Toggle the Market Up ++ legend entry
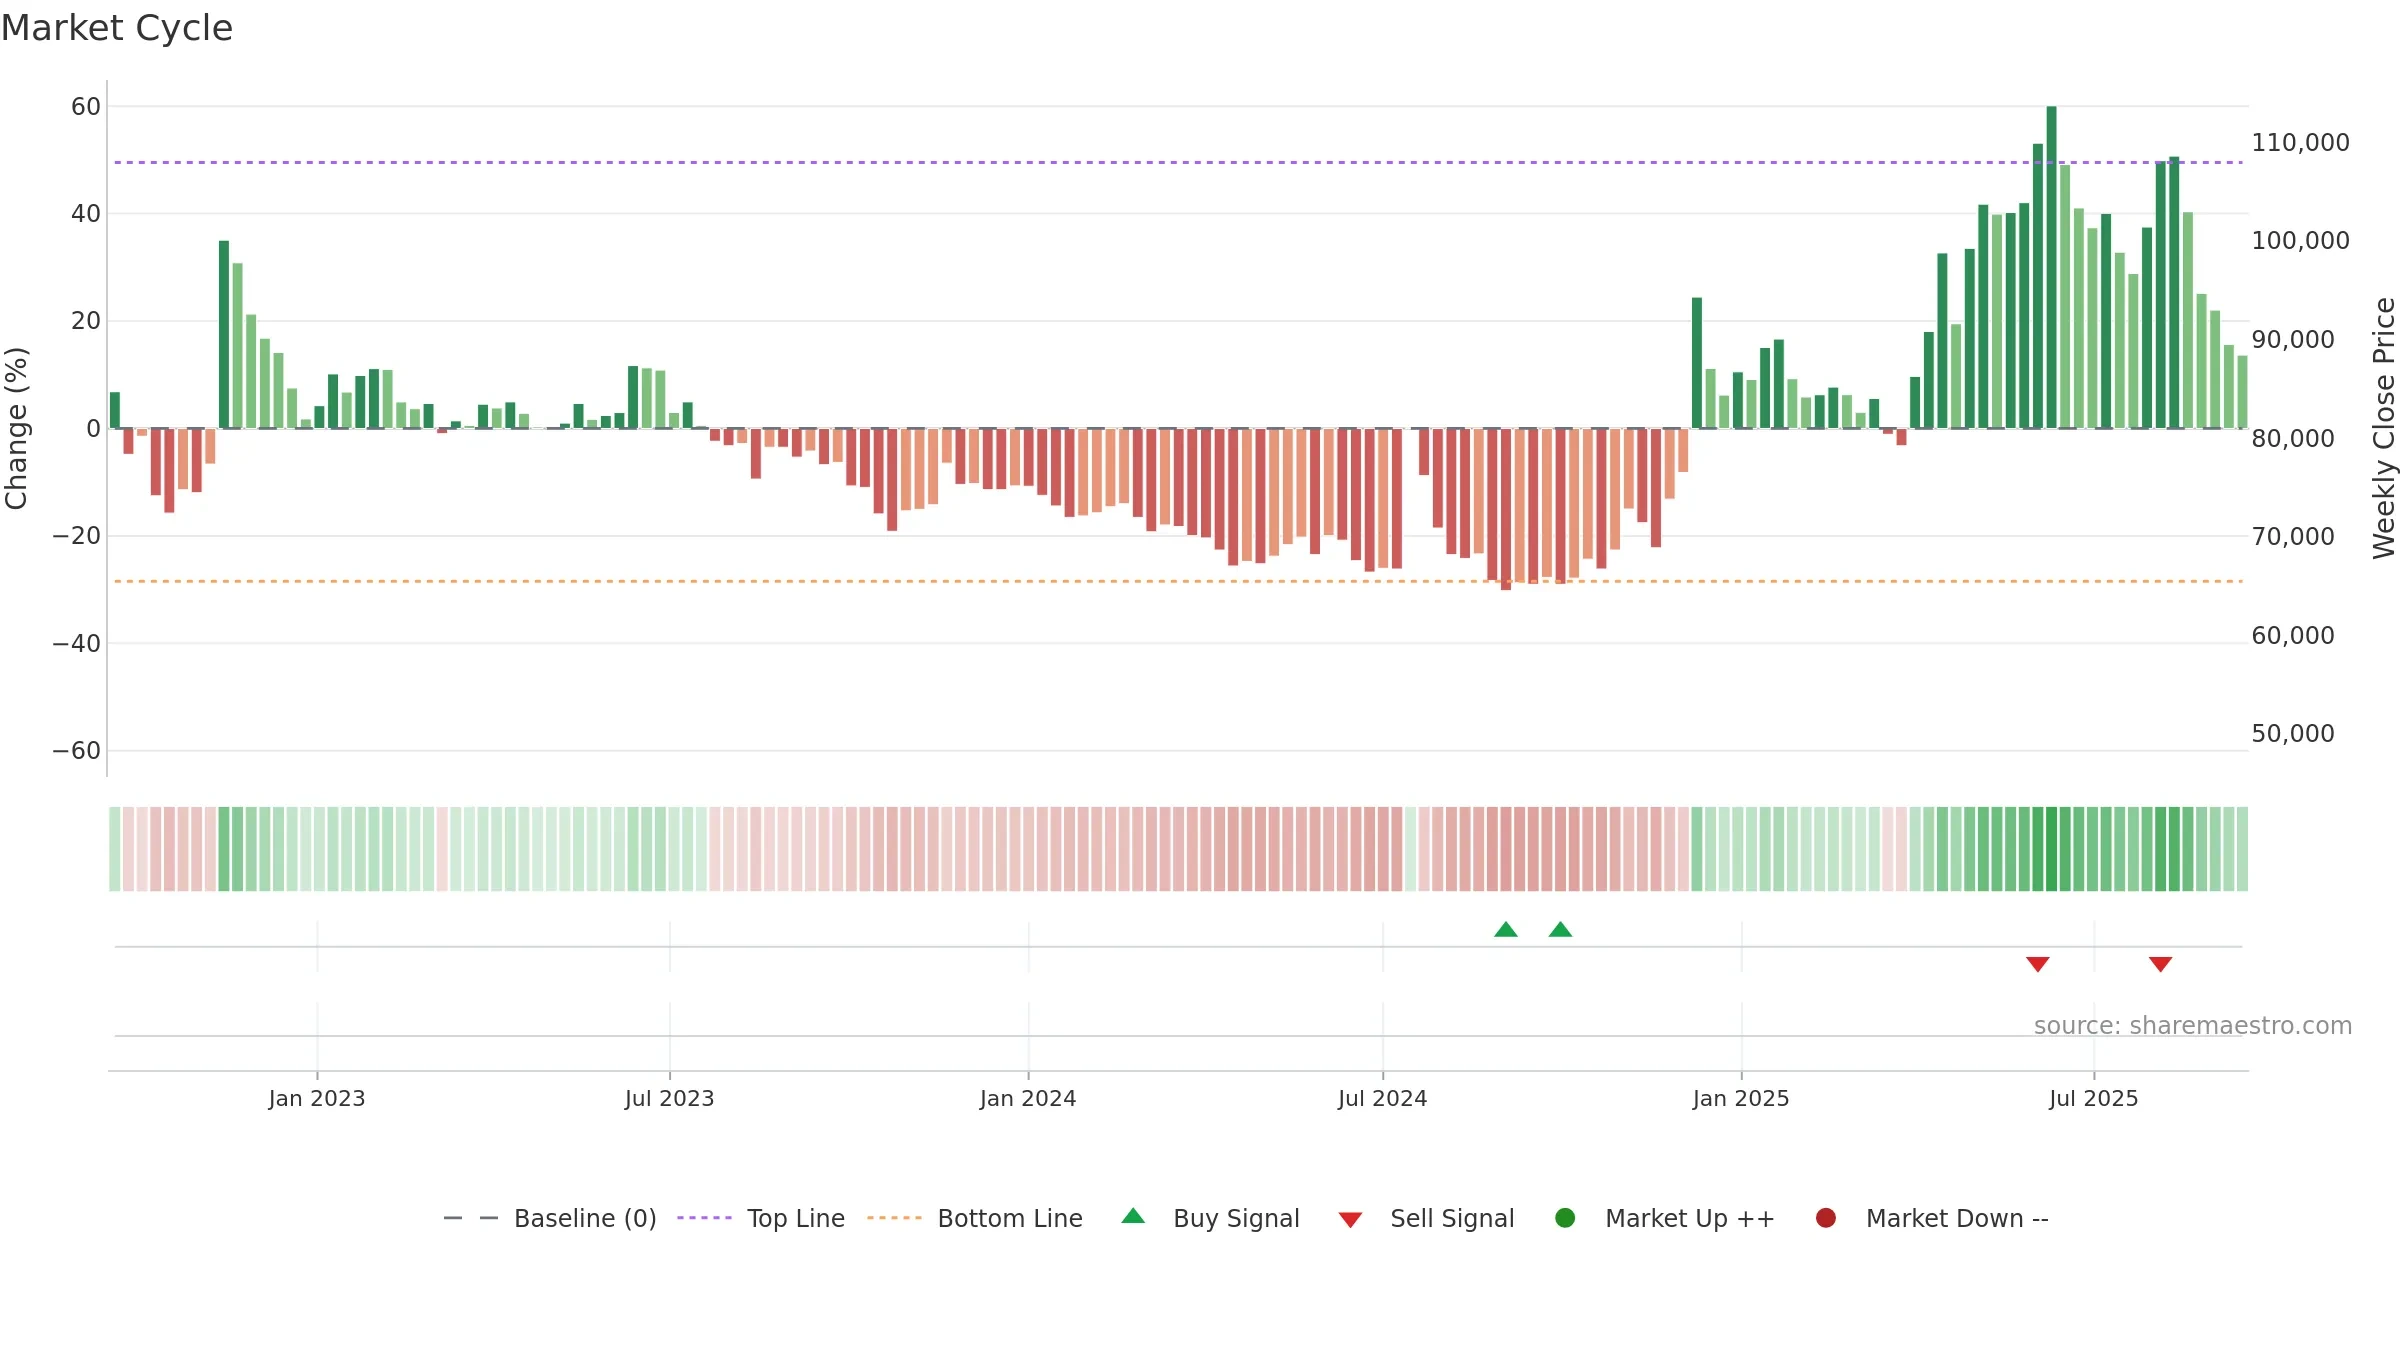The height and width of the screenshot is (1350, 2400). tap(1664, 1218)
